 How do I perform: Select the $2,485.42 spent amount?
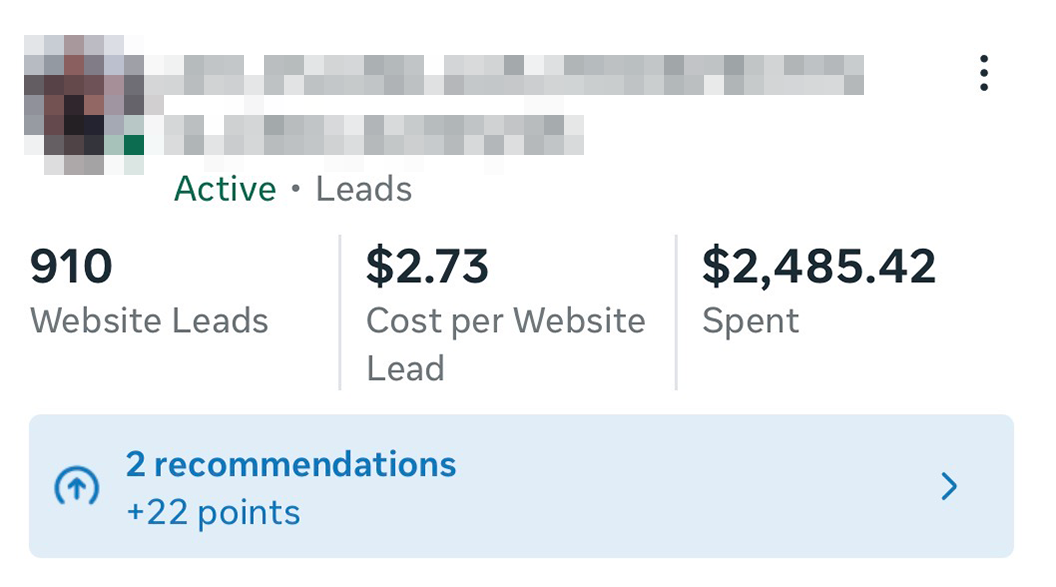[818, 267]
